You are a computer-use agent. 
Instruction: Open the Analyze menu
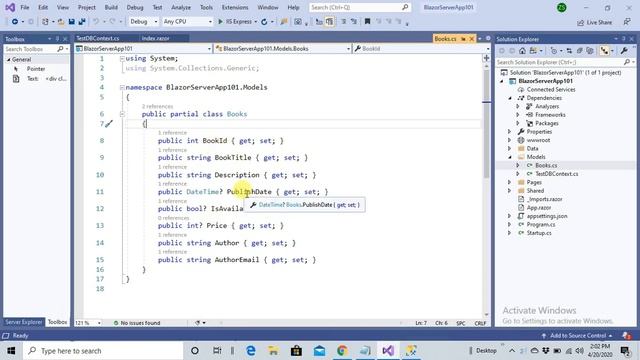pyautogui.click(x=181, y=7)
